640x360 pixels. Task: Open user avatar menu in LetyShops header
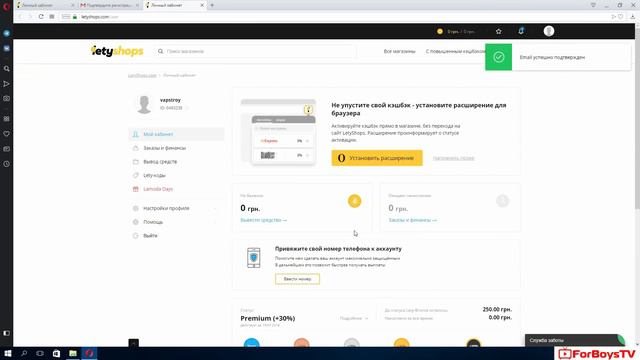(x=549, y=31)
